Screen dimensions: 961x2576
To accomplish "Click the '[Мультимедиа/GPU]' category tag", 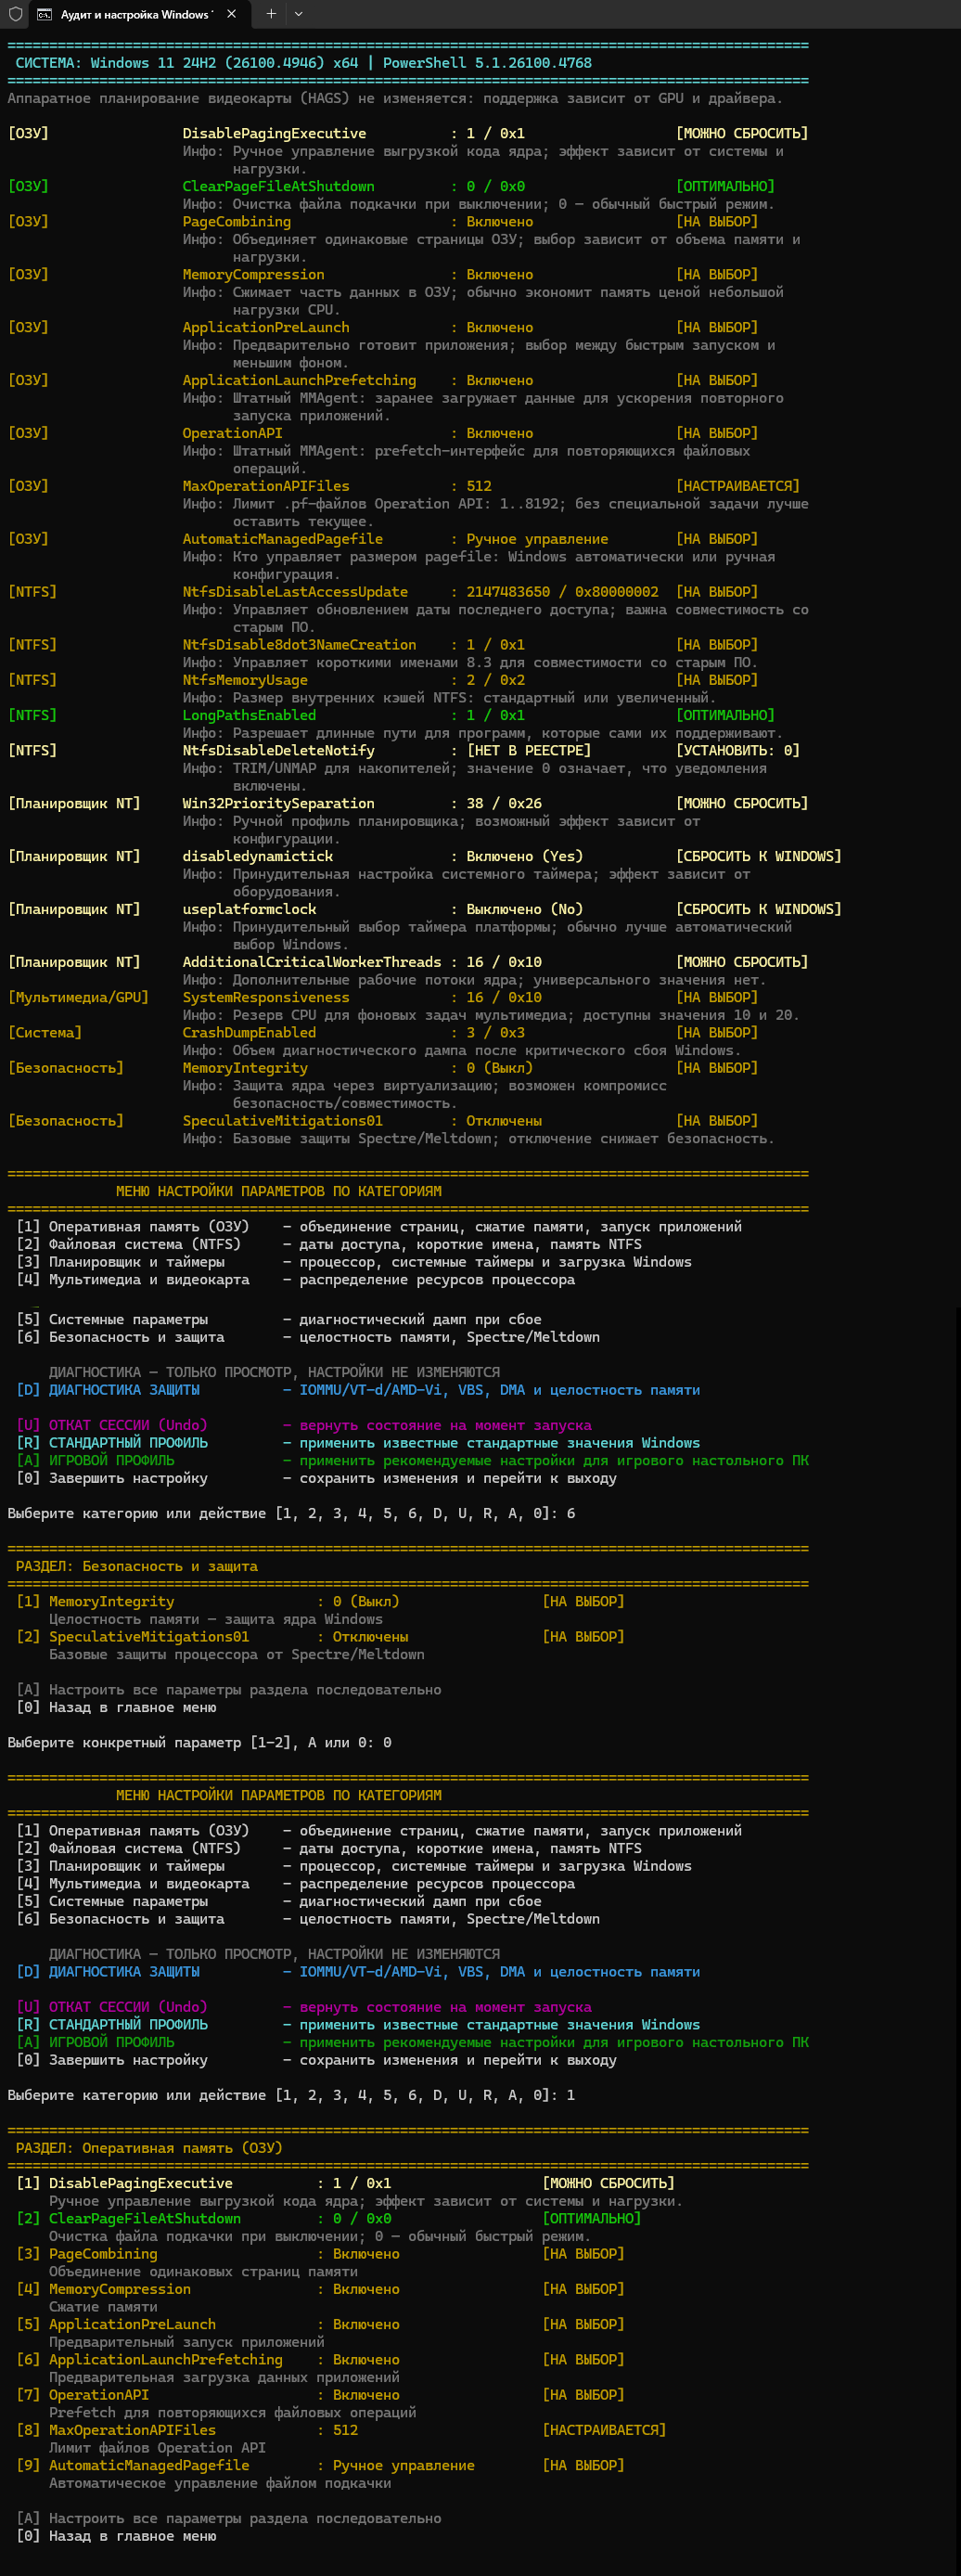I will [78, 997].
